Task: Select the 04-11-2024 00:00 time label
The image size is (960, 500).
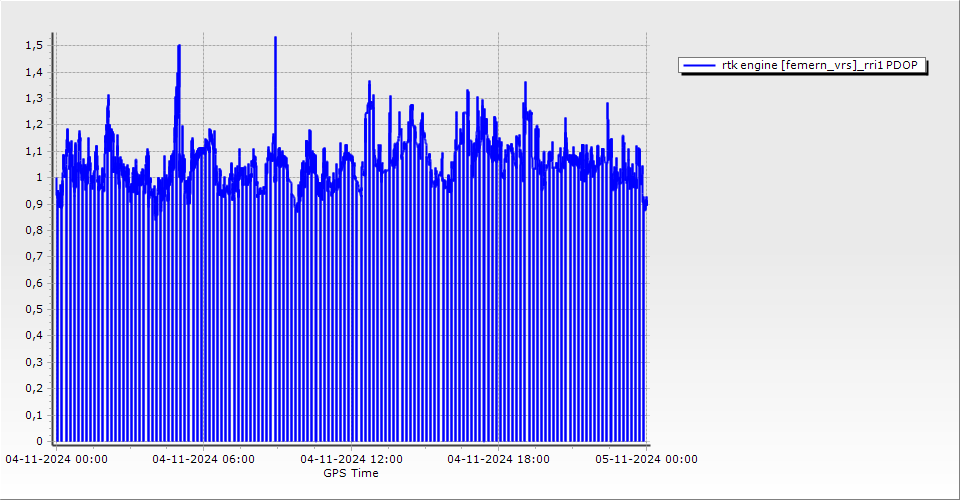Action: click(56, 459)
